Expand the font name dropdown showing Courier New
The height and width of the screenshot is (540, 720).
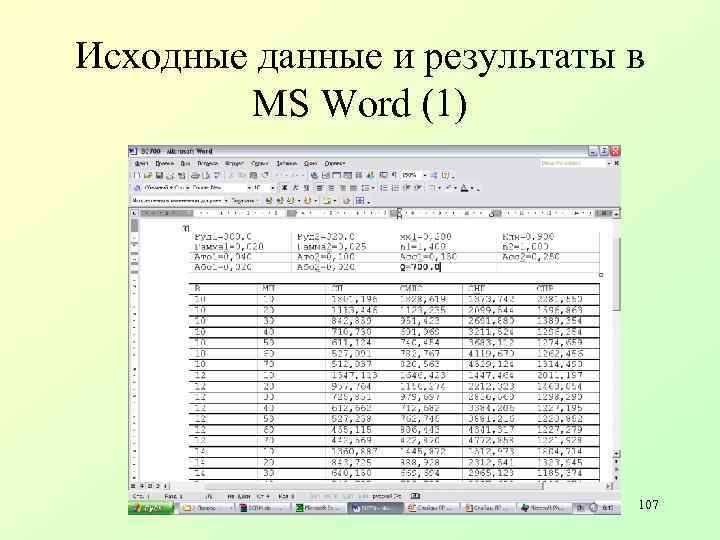tap(249, 188)
